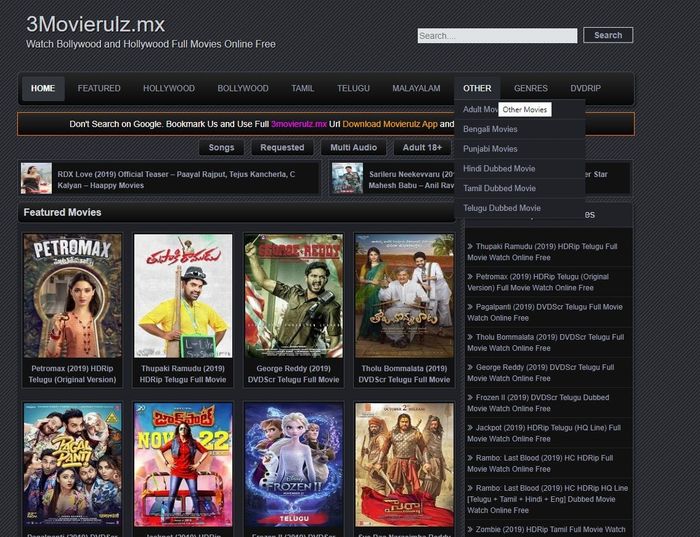Focus the search input field
This screenshot has height=537, width=700.
tap(497, 35)
